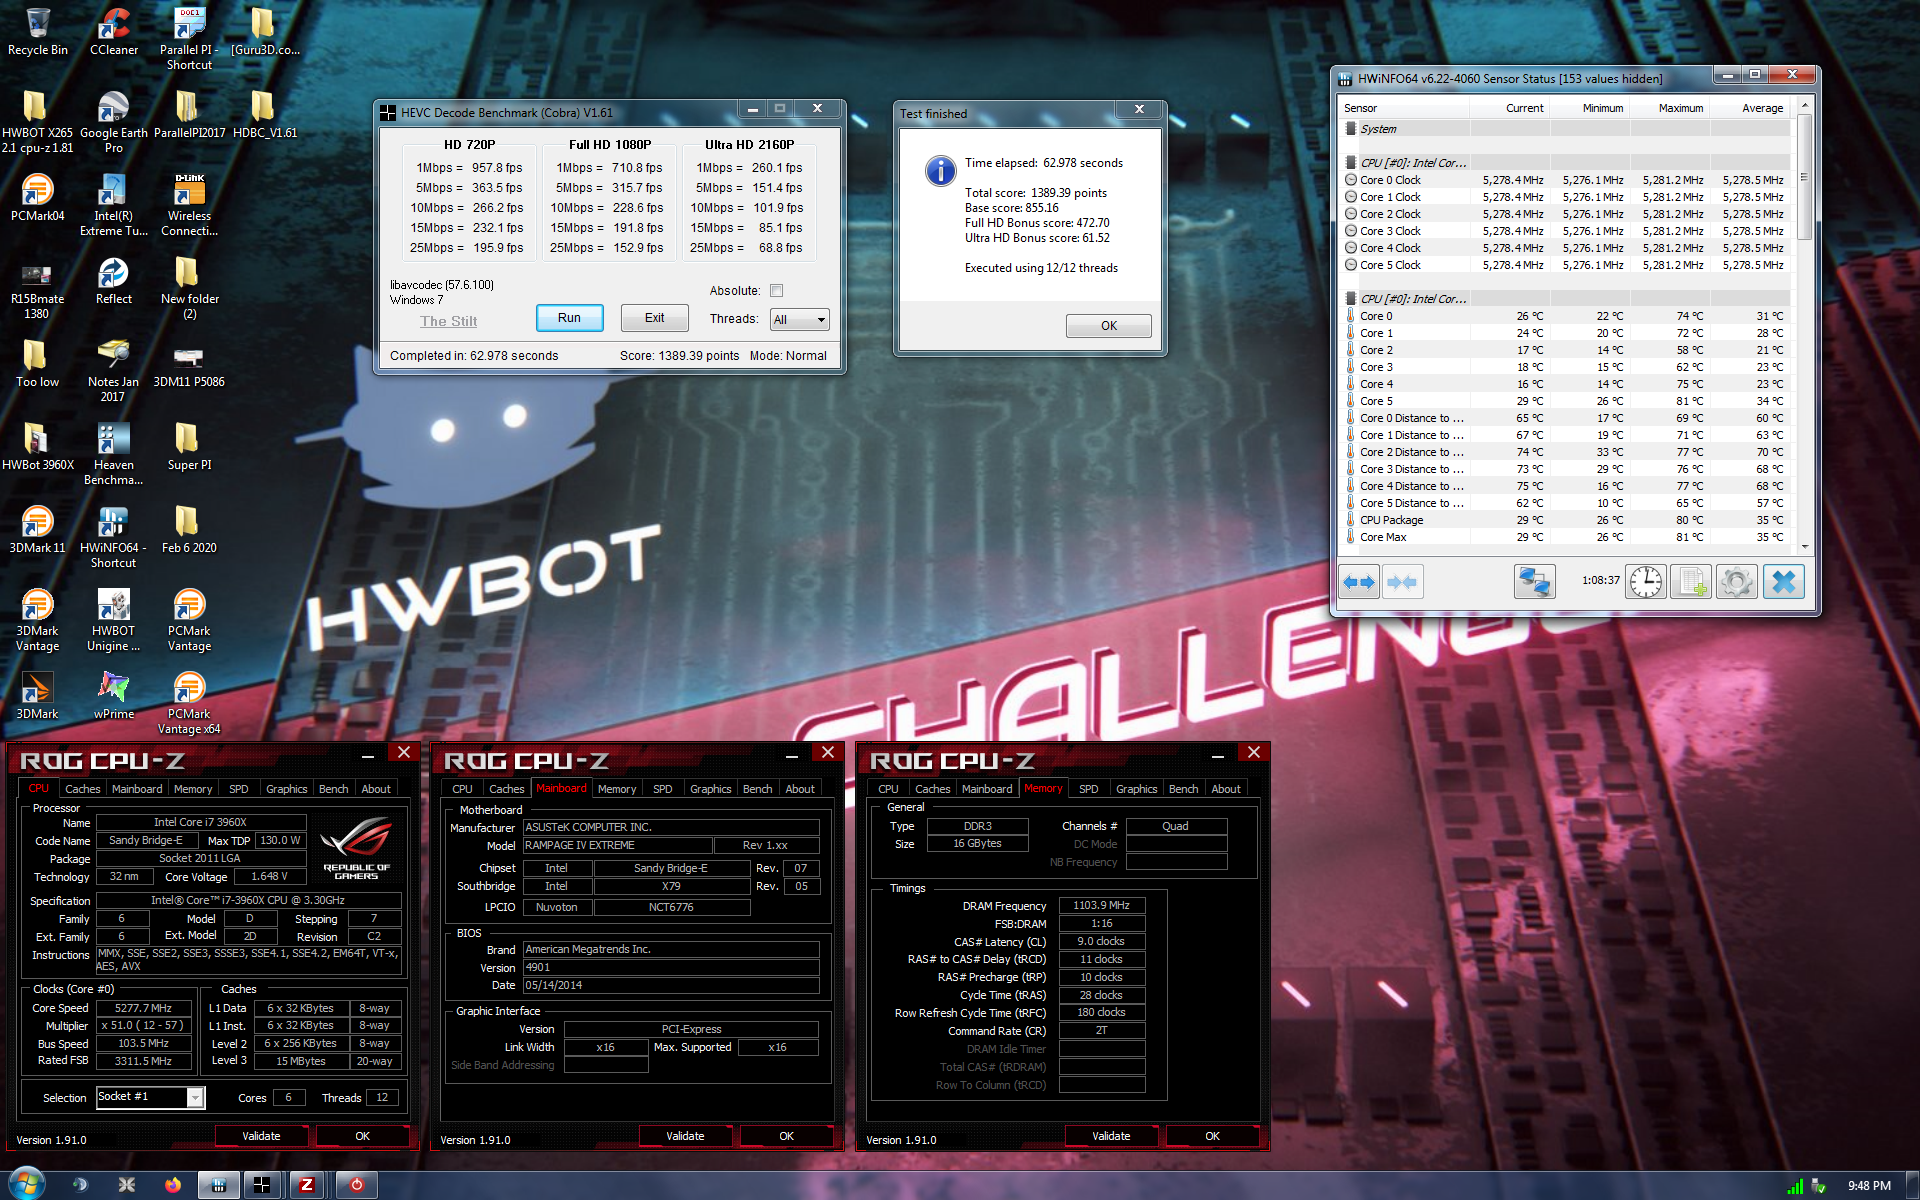Launch 3DMark 11 from the desktop
Image resolution: width=1920 pixels, height=1200 pixels.
(x=38, y=529)
